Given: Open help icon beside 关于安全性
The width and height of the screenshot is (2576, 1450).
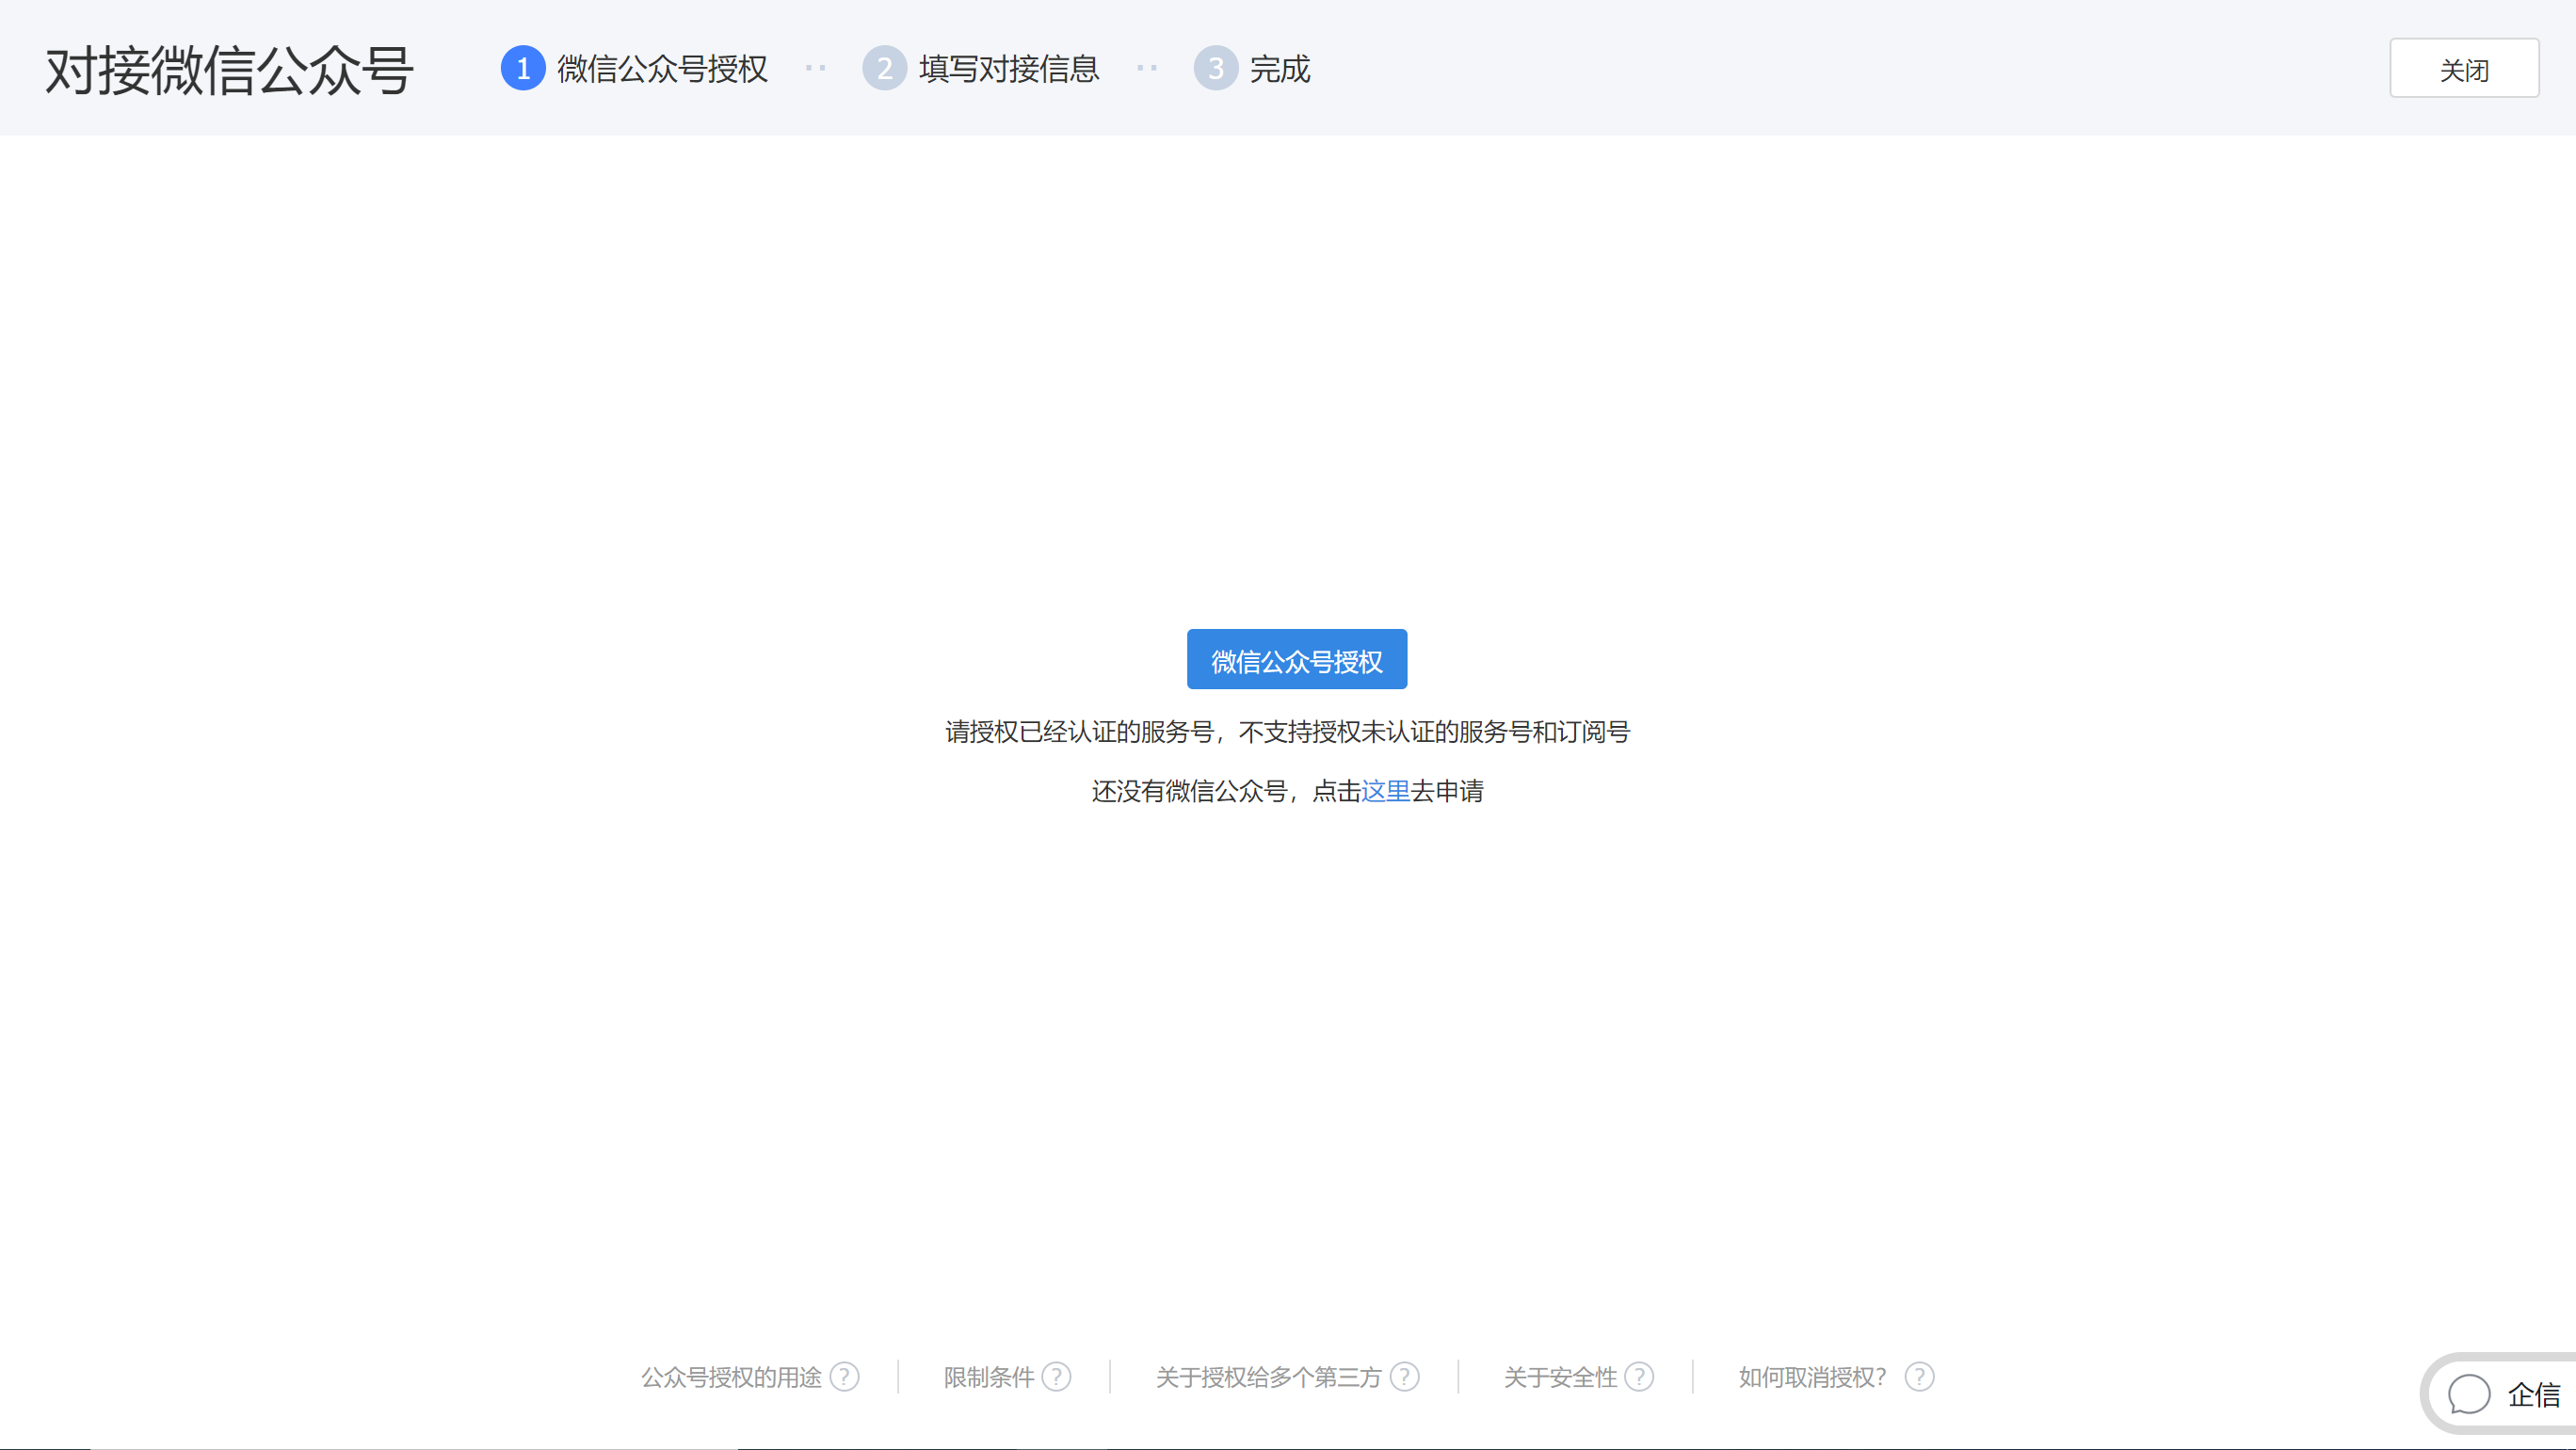Looking at the screenshot, I should (x=1638, y=1377).
